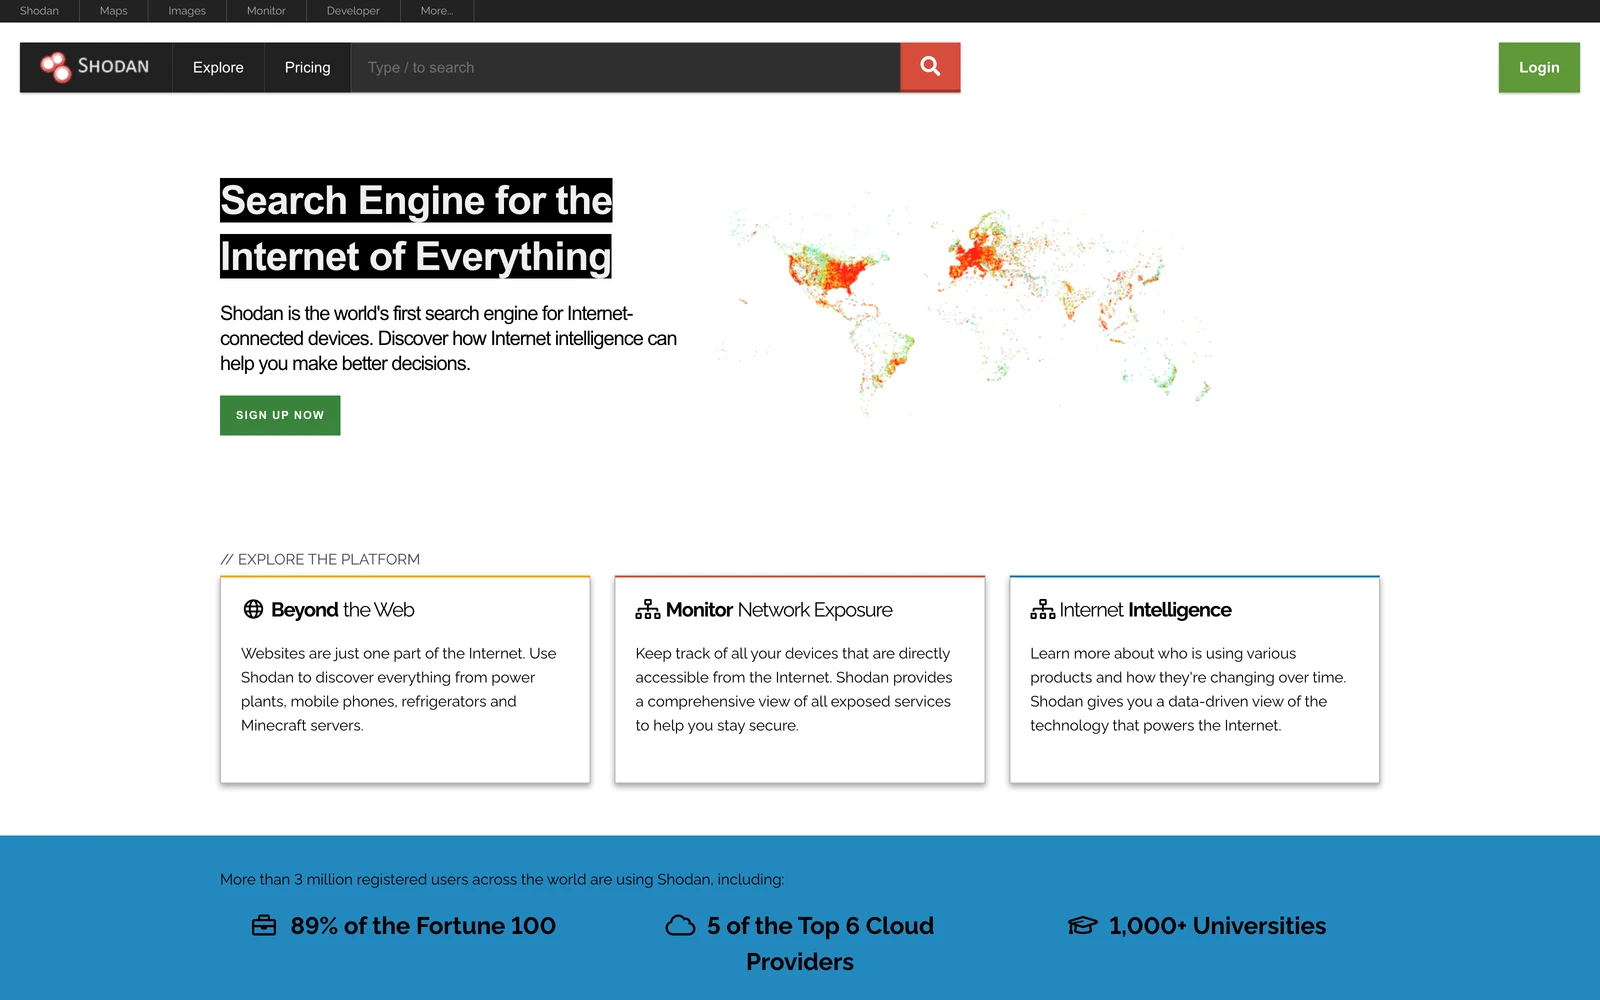Click the 'Search Engine for the' headline
Viewport: 1600px width, 1000px height.
416,201
